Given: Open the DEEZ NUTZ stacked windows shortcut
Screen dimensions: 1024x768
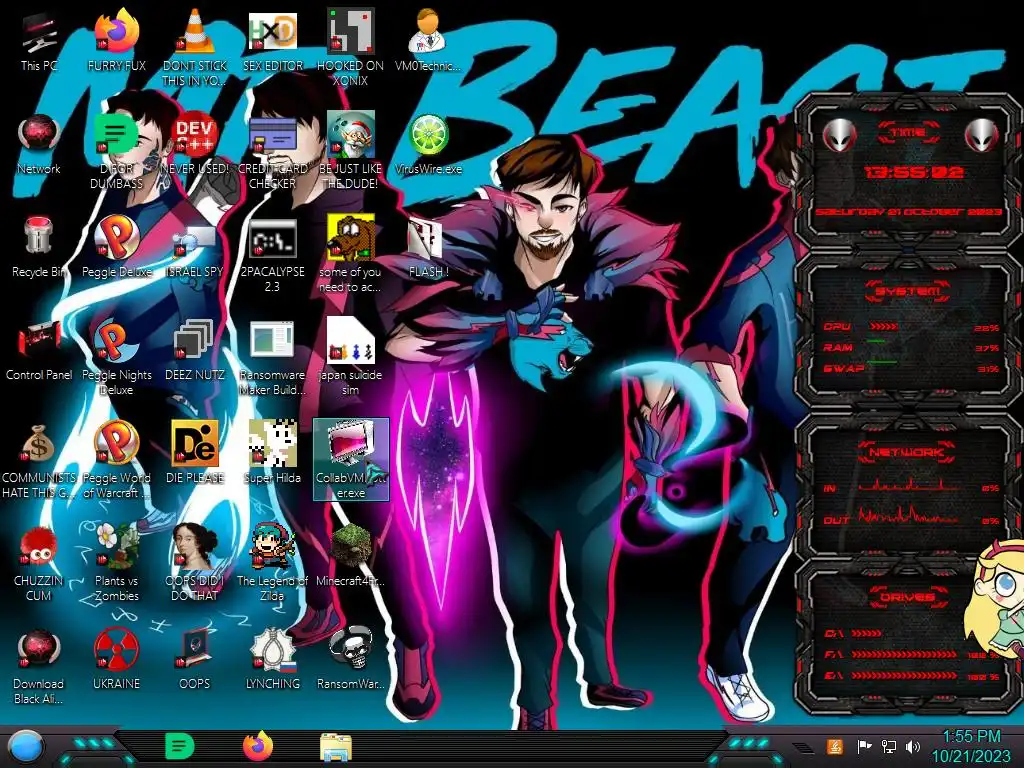Looking at the screenshot, I should pyautogui.click(x=195, y=350).
